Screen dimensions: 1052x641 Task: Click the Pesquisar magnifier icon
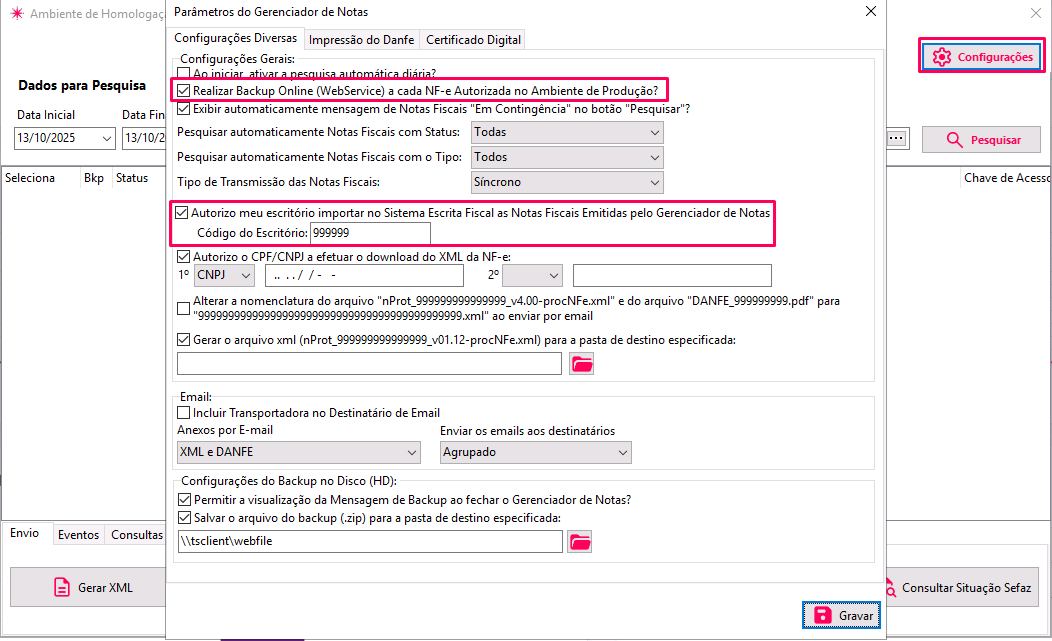[x=954, y=140]
